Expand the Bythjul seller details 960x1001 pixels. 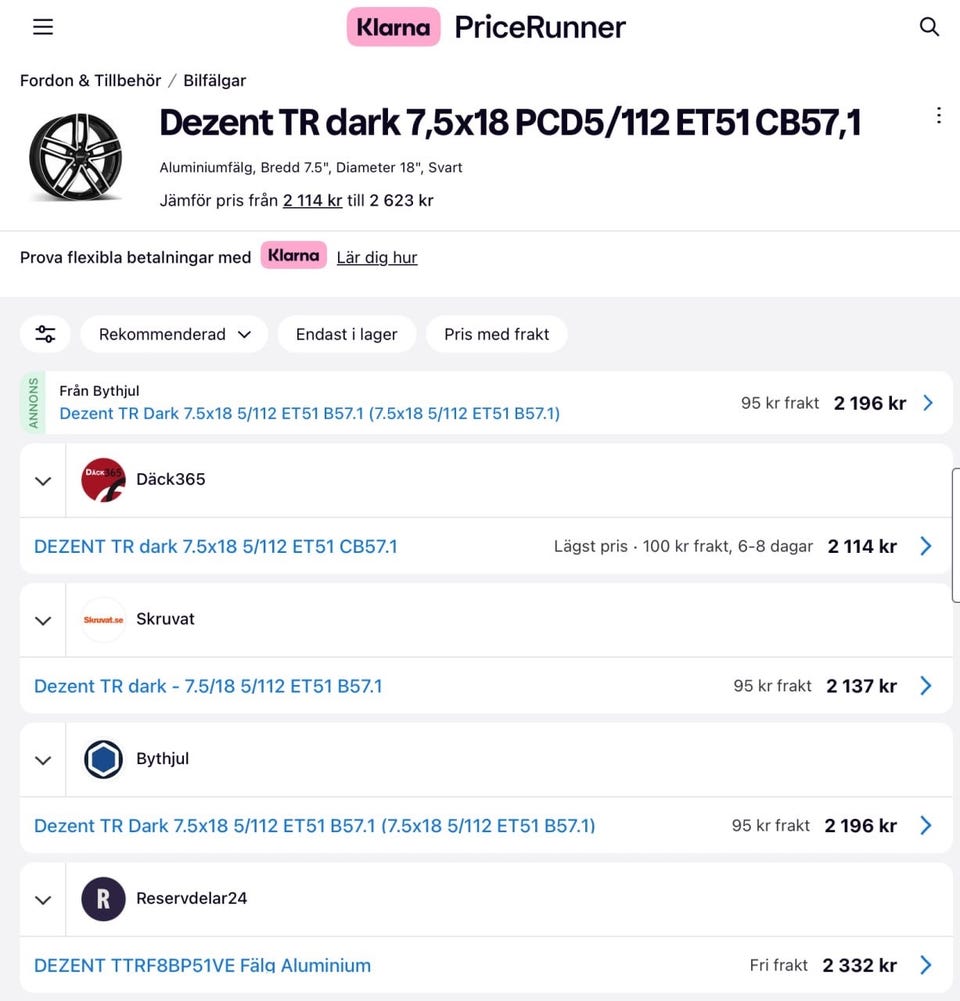[x=43, y=760]
